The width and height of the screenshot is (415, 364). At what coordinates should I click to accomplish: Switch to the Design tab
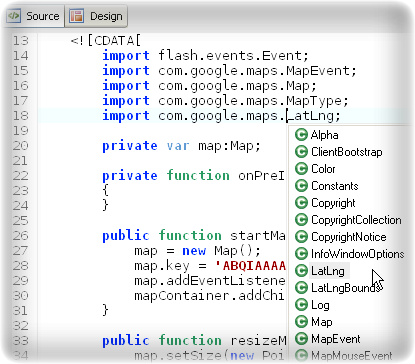96,16
